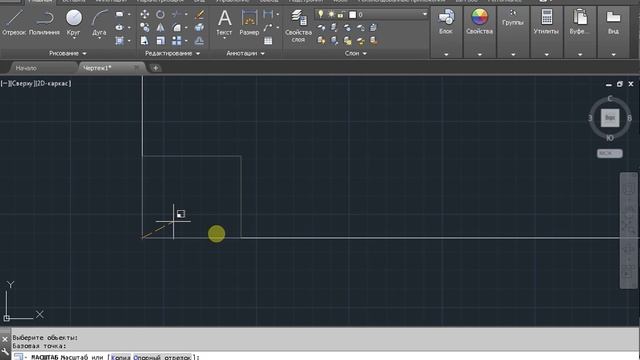Activate the Fillet tool in Редактирование
Viewport: 640px width, 360px height.
pyautogui.click(x=177, y=28)
